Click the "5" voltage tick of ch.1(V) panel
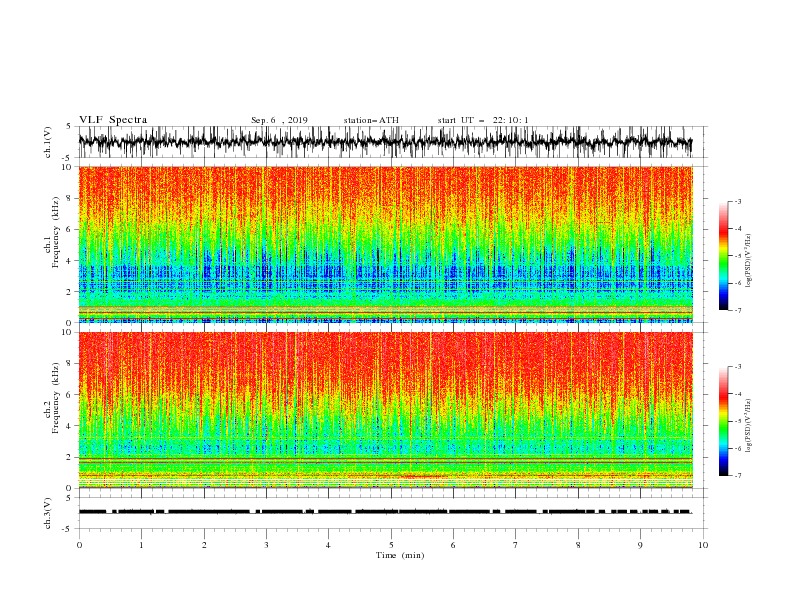The width and height of the screenshot is (792, 612). (x=69, y=126)
